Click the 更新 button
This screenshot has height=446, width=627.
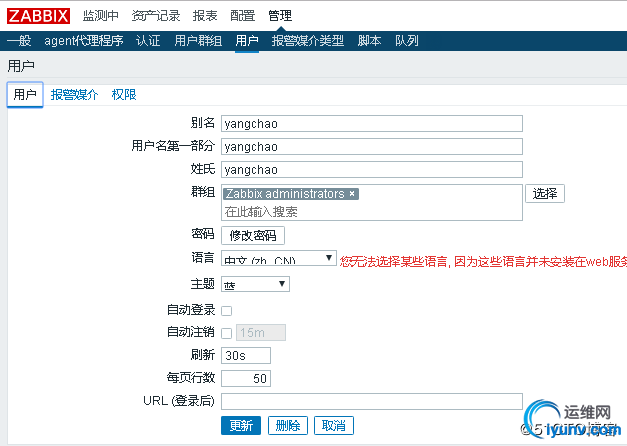241,426
